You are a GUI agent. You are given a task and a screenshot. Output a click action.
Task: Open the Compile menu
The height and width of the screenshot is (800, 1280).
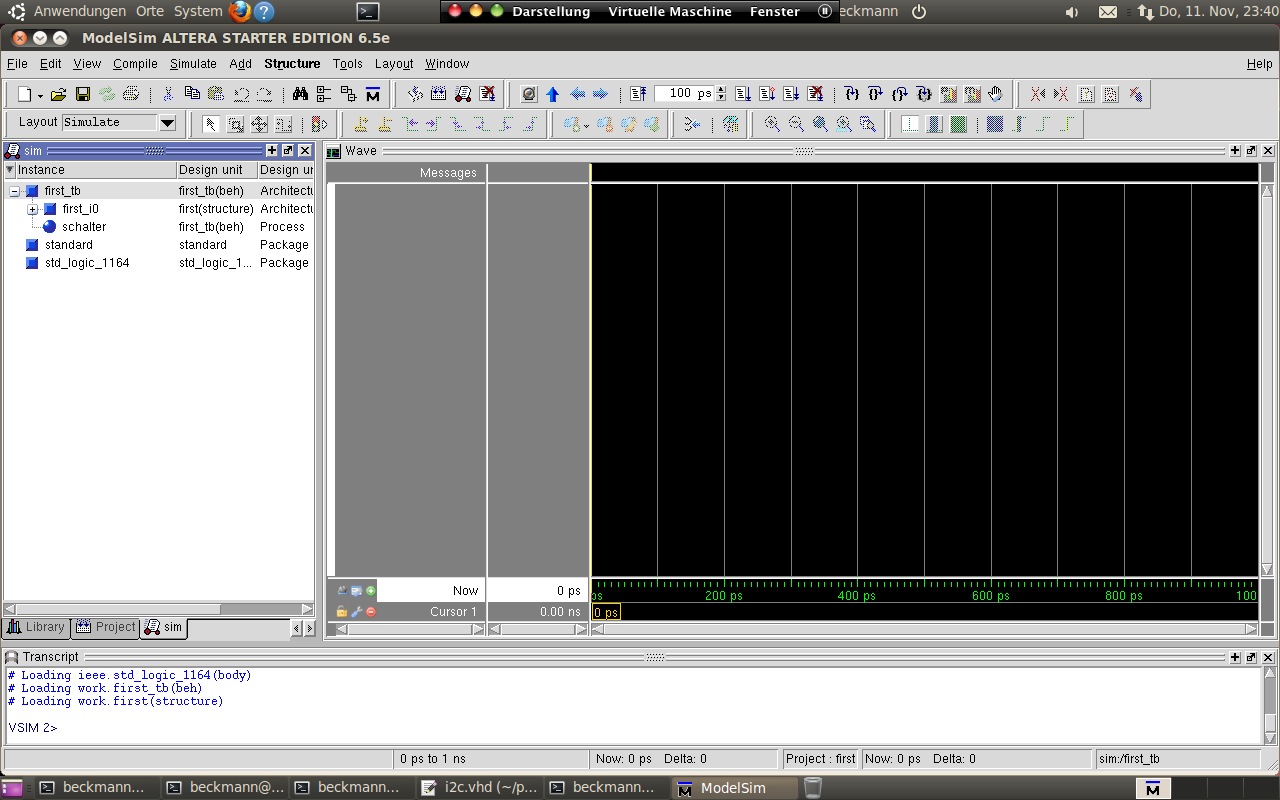135,63
